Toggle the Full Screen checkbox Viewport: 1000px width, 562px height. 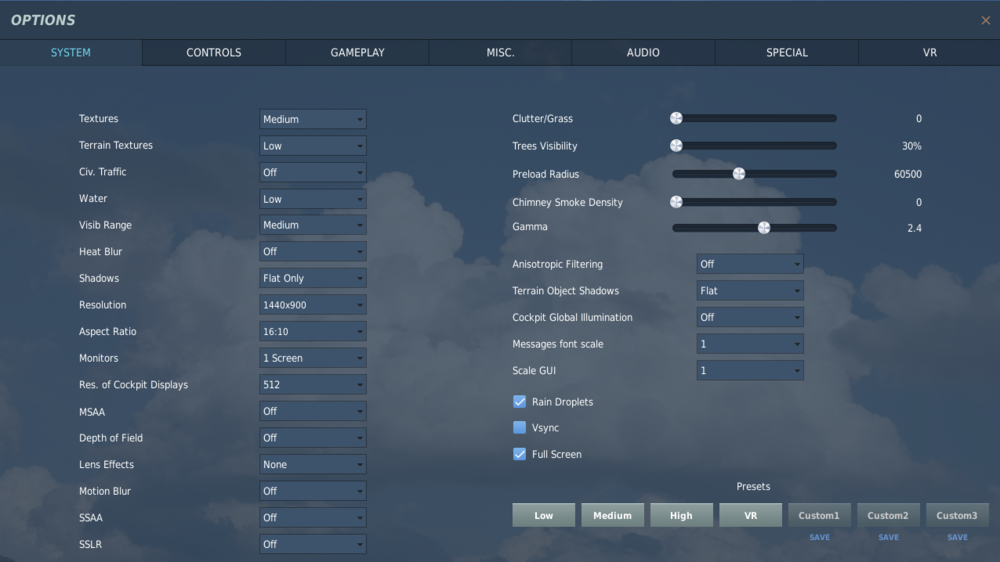519,454
